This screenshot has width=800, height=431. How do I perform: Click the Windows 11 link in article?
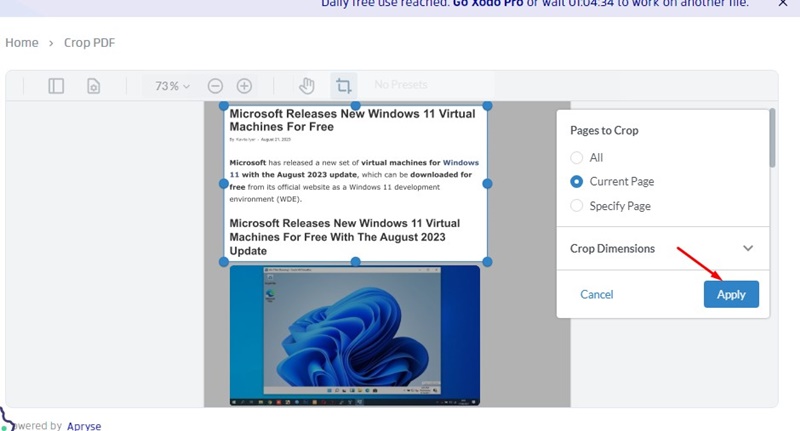pyautogui.click(x=461, y=163)
